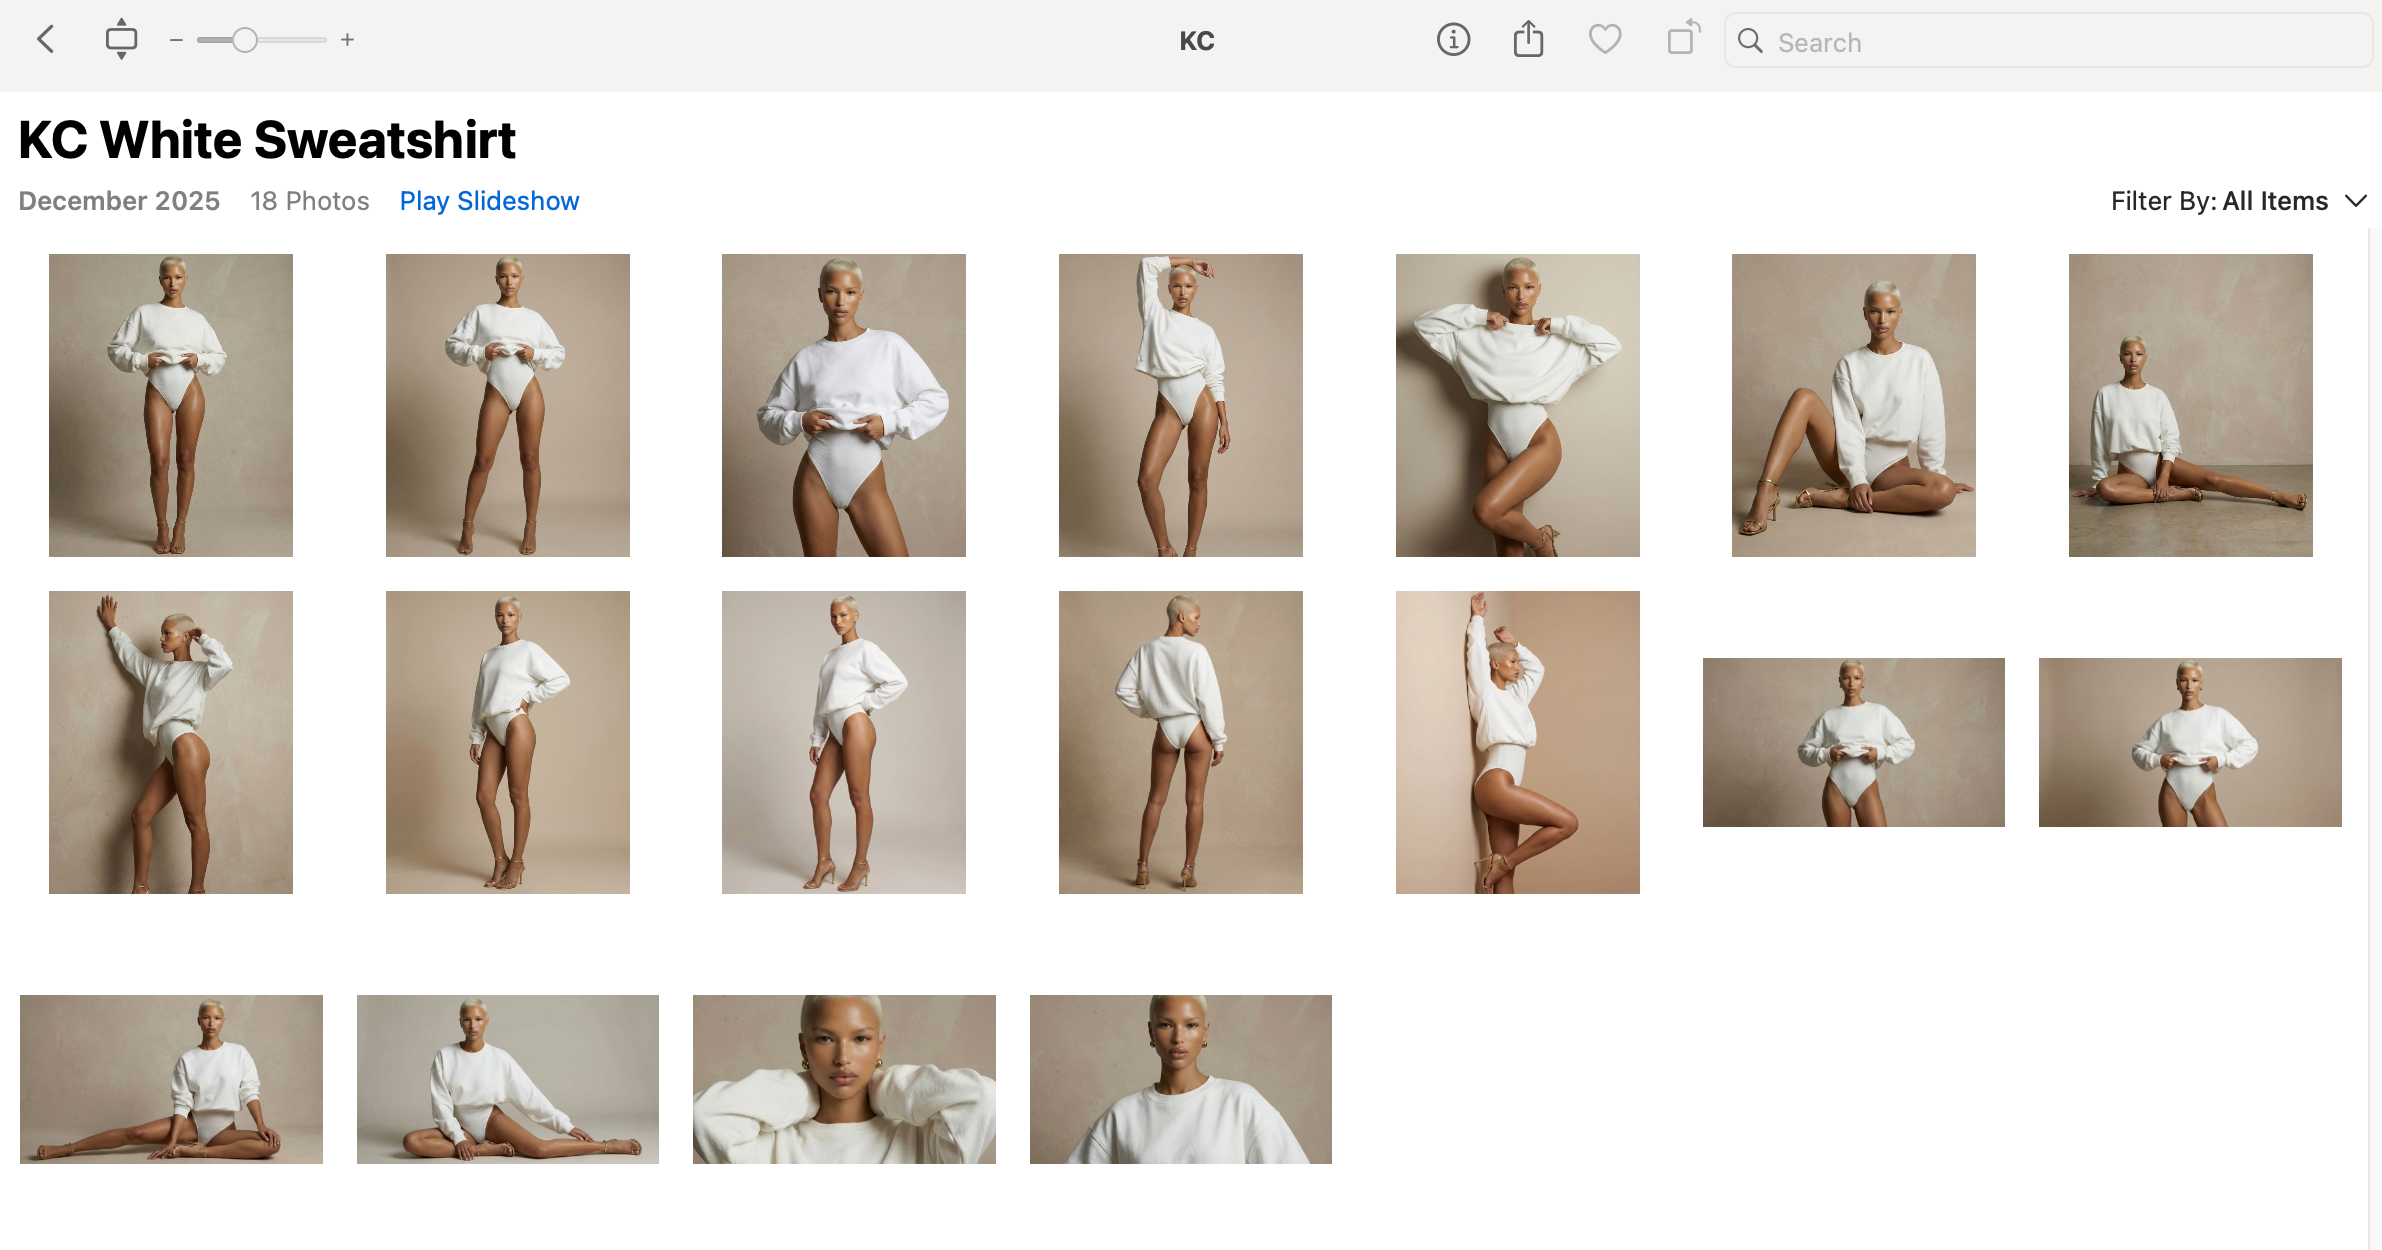
Task: Change filter from All Items selection
Action: click(x=2274, y=200)
